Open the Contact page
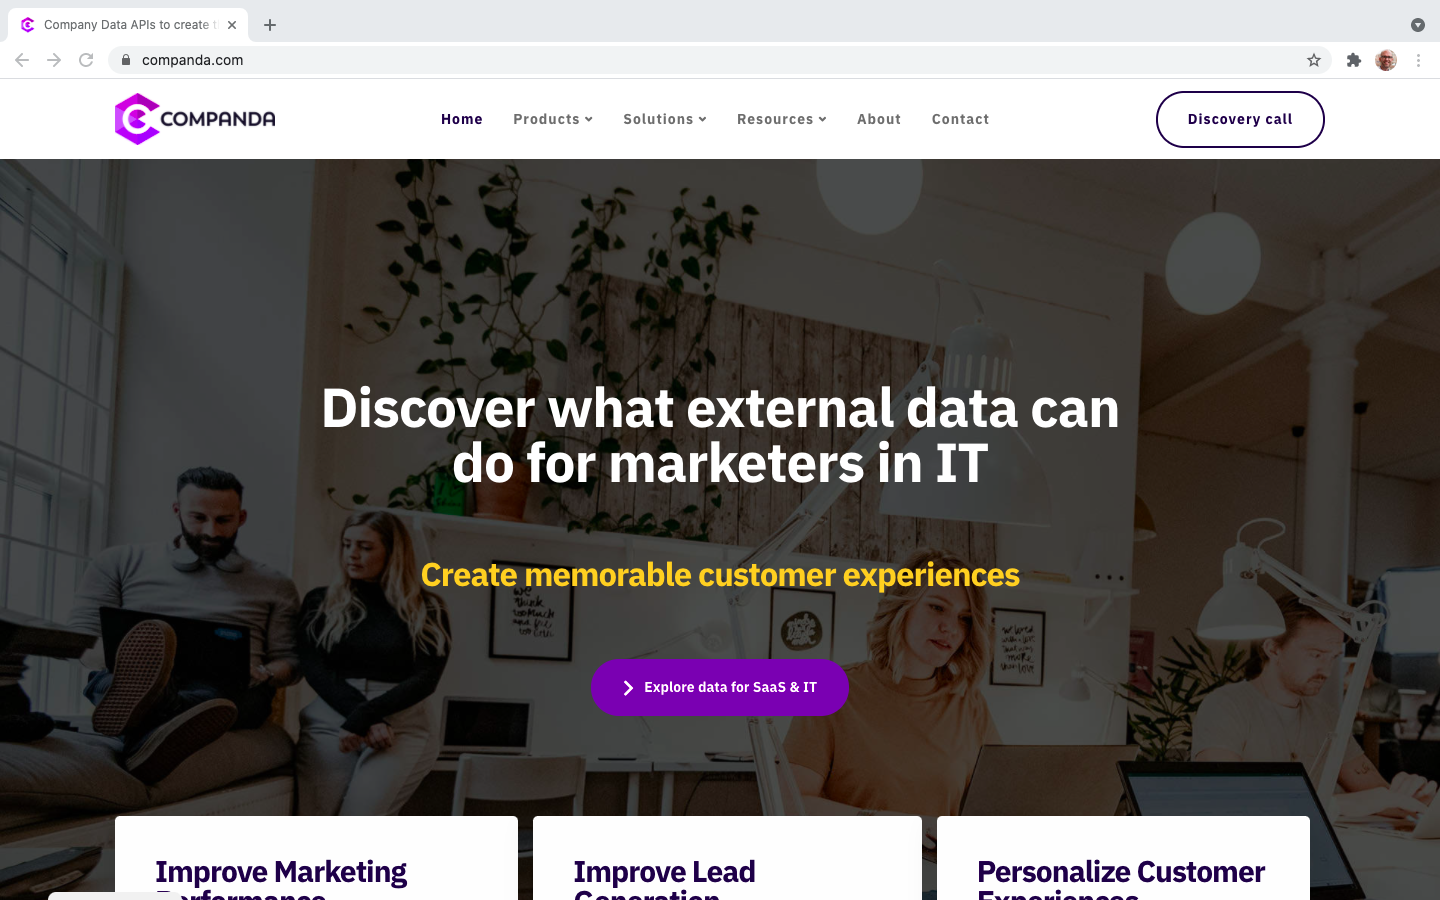This screenshot has height=900, width=1440. 960,119
